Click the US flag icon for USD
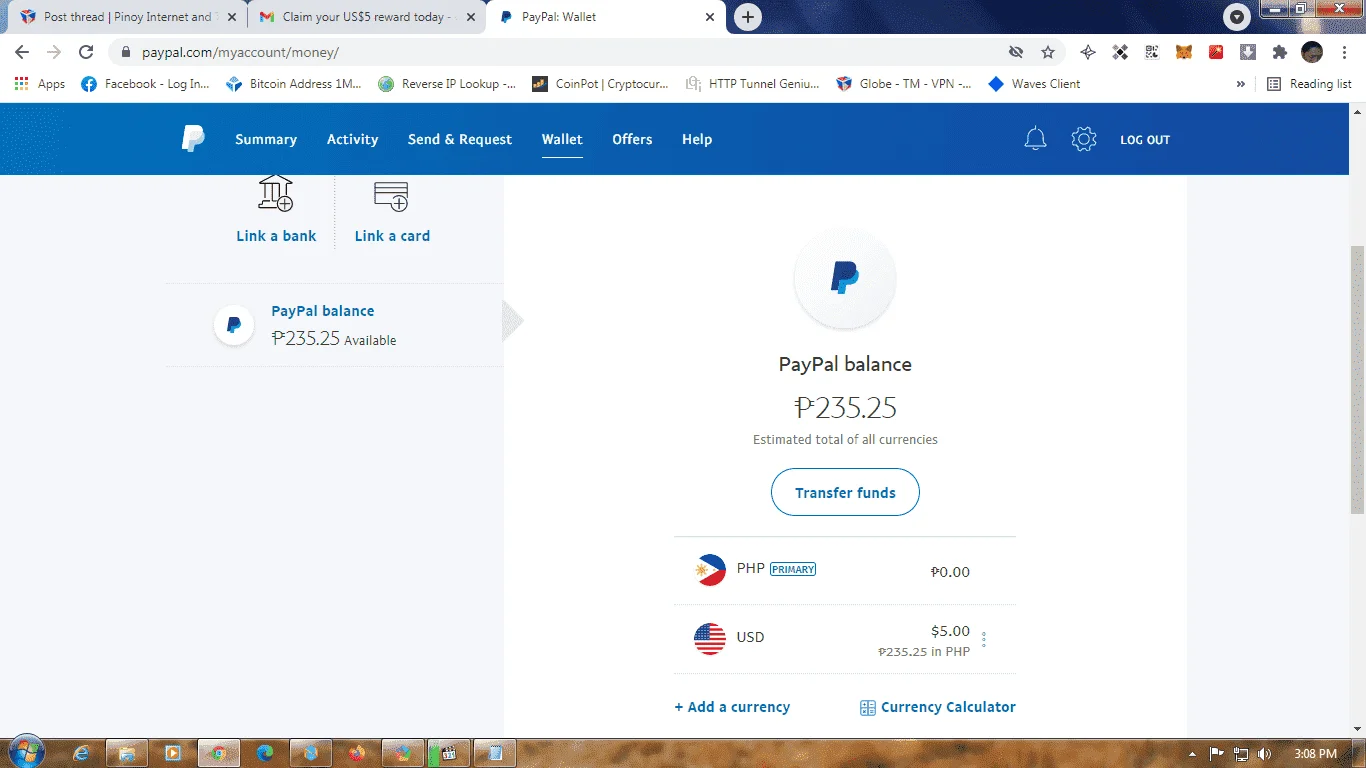 [710, 638]
